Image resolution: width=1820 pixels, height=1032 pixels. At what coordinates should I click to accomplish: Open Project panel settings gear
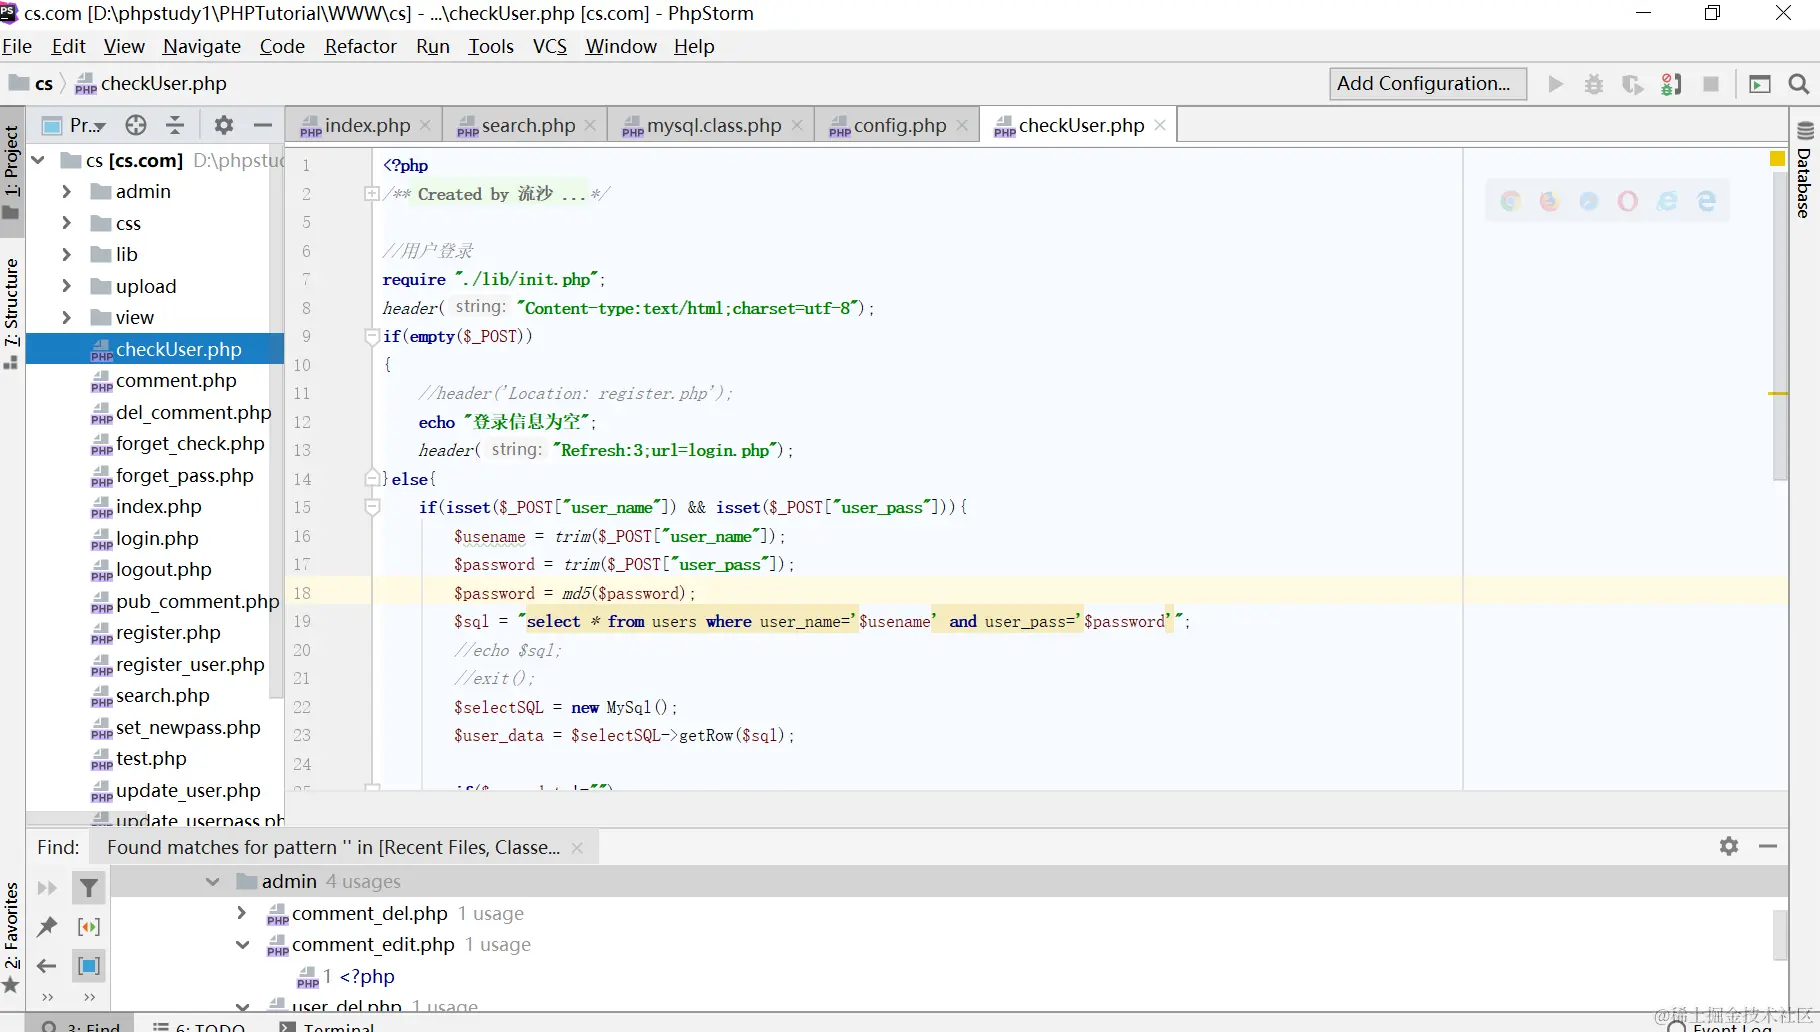(224, 125)
